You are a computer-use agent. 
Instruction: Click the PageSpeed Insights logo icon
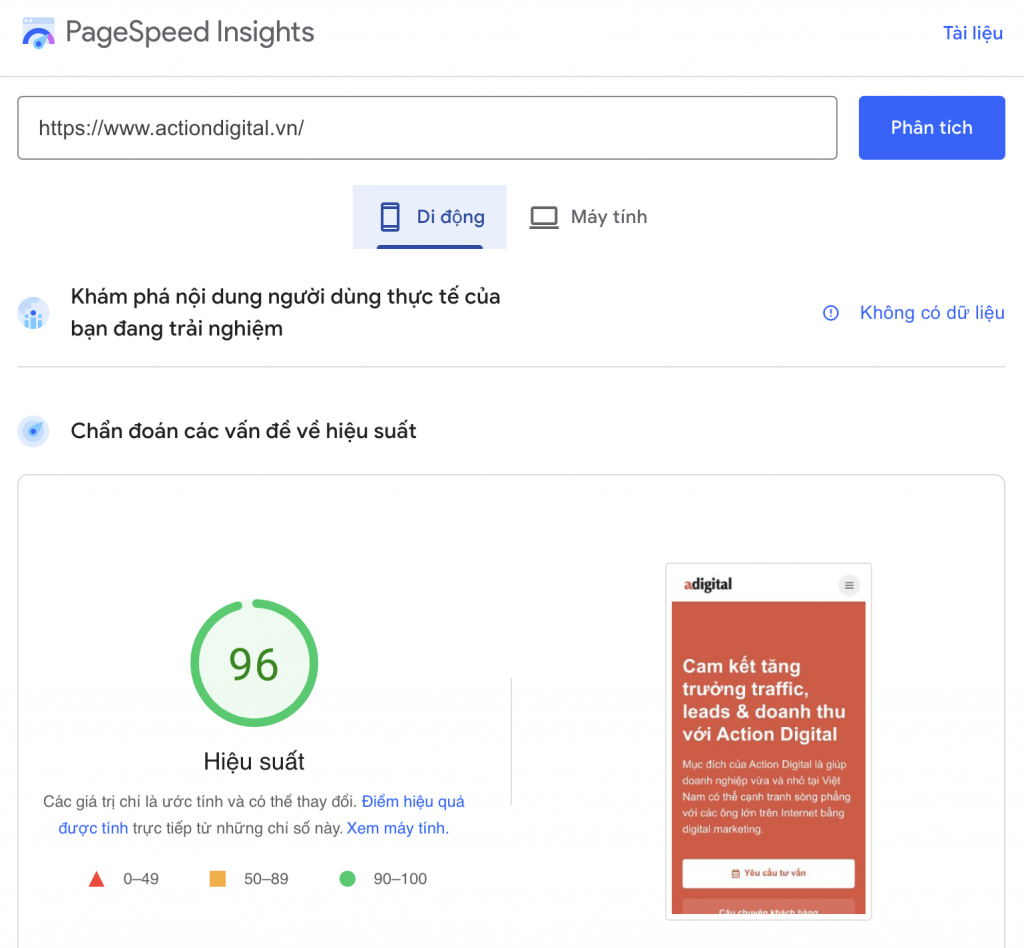pyautogui.click(x=38, y=33)
